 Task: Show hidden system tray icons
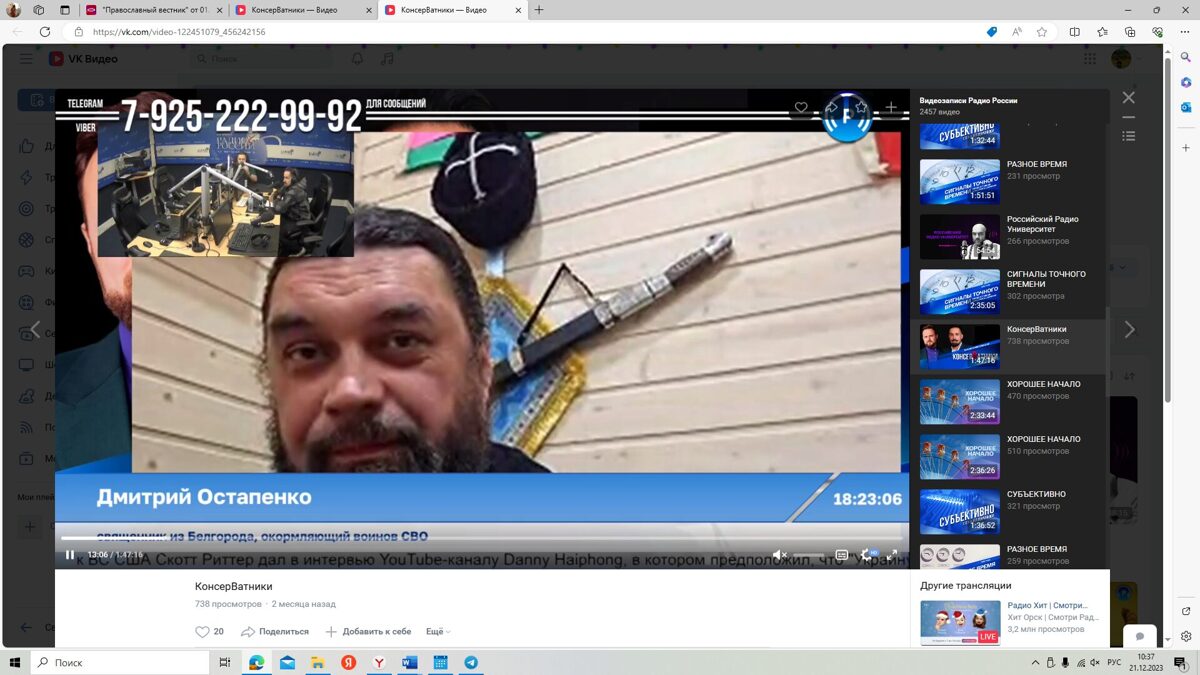click(x=1035, y=663)
